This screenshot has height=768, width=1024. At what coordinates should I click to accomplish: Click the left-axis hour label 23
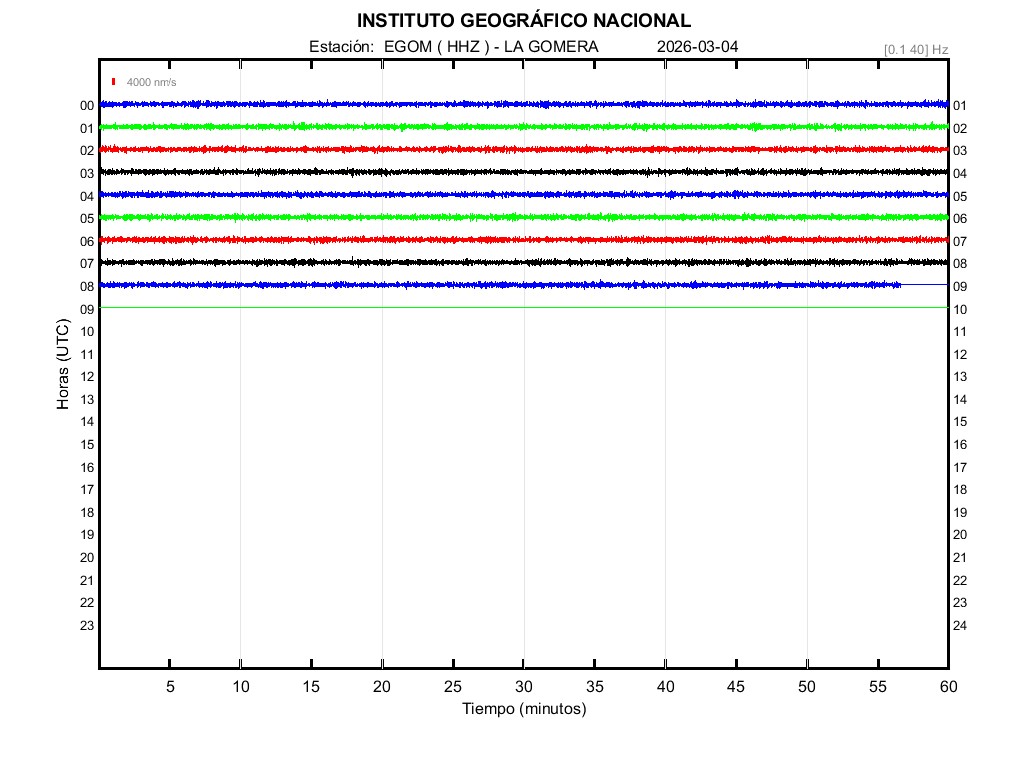click(87, 626)
